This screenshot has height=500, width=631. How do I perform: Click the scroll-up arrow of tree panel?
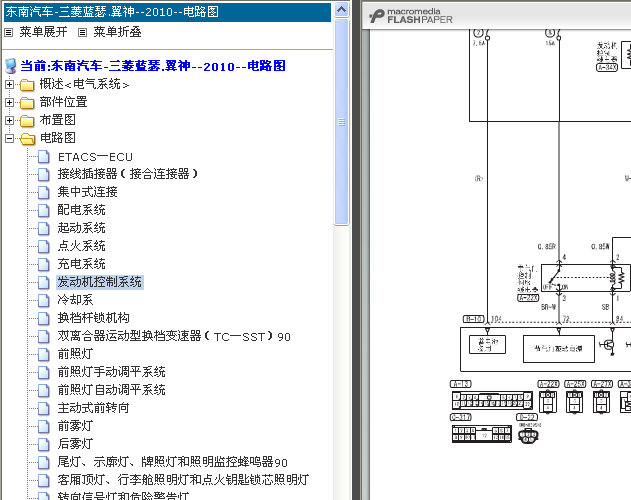point(342,10)
